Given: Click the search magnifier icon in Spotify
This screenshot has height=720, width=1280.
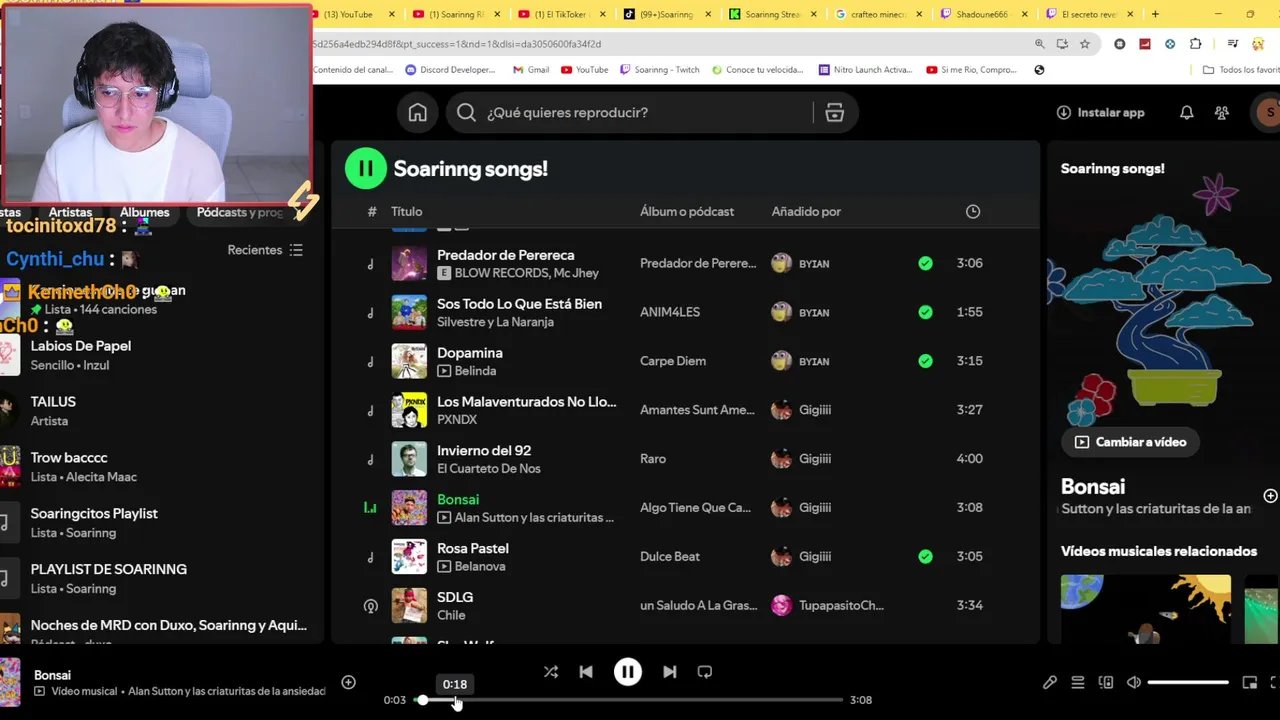Looking at the screenshot, I should point(466,113).
